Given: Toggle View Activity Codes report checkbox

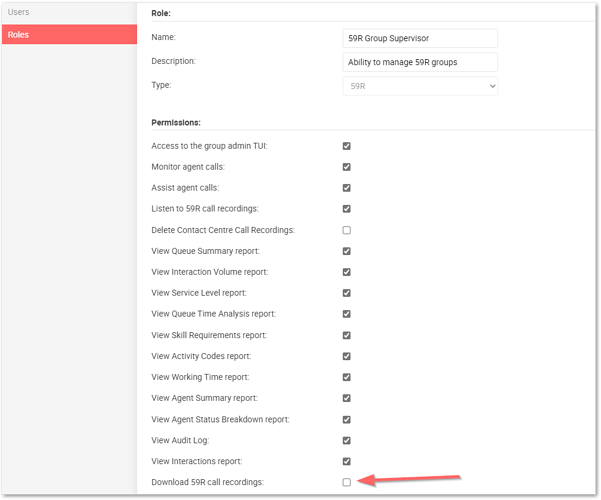Looking at the screenshot, I should click(x=347, y=356).
